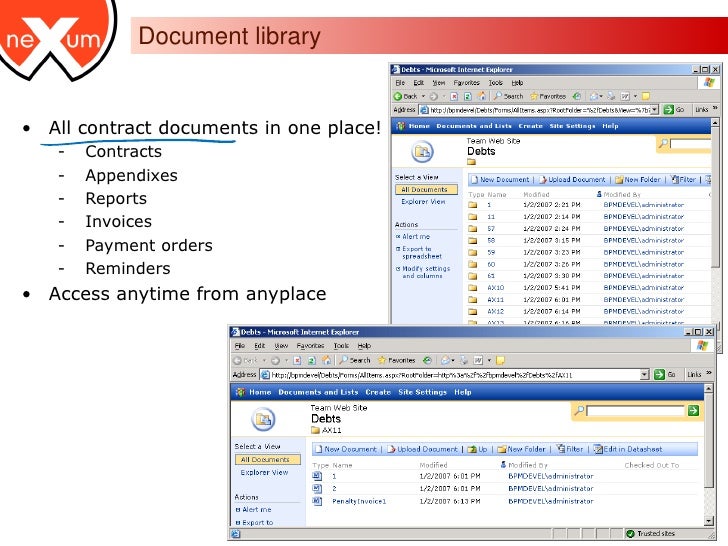Expand Links chevron in rear window
The height and width of the screenshot is (546, 728).
pyautogui.click(x=715, y=109)
